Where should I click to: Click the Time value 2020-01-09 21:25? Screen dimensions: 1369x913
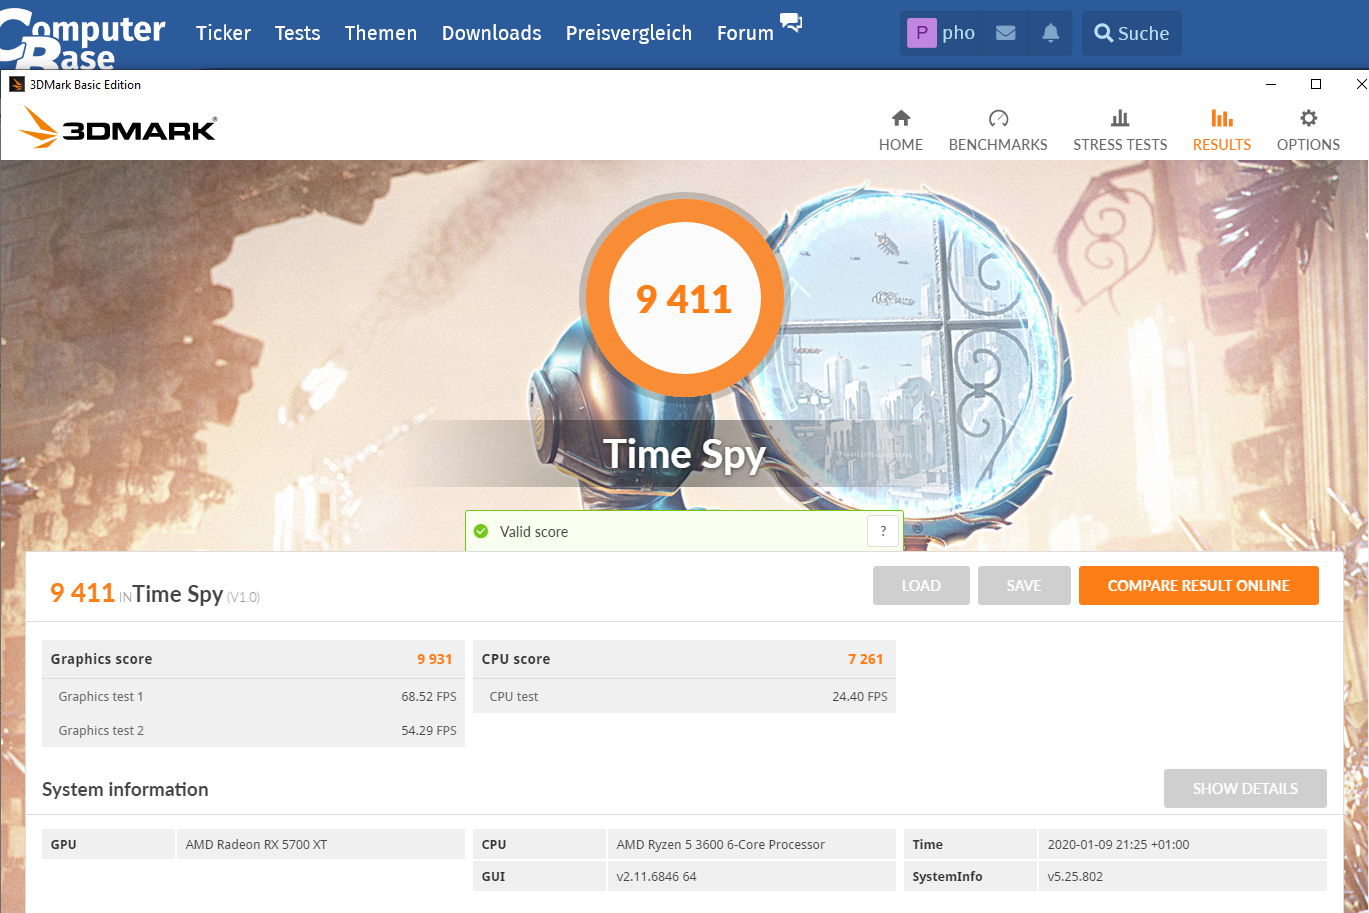[1118, 844]
